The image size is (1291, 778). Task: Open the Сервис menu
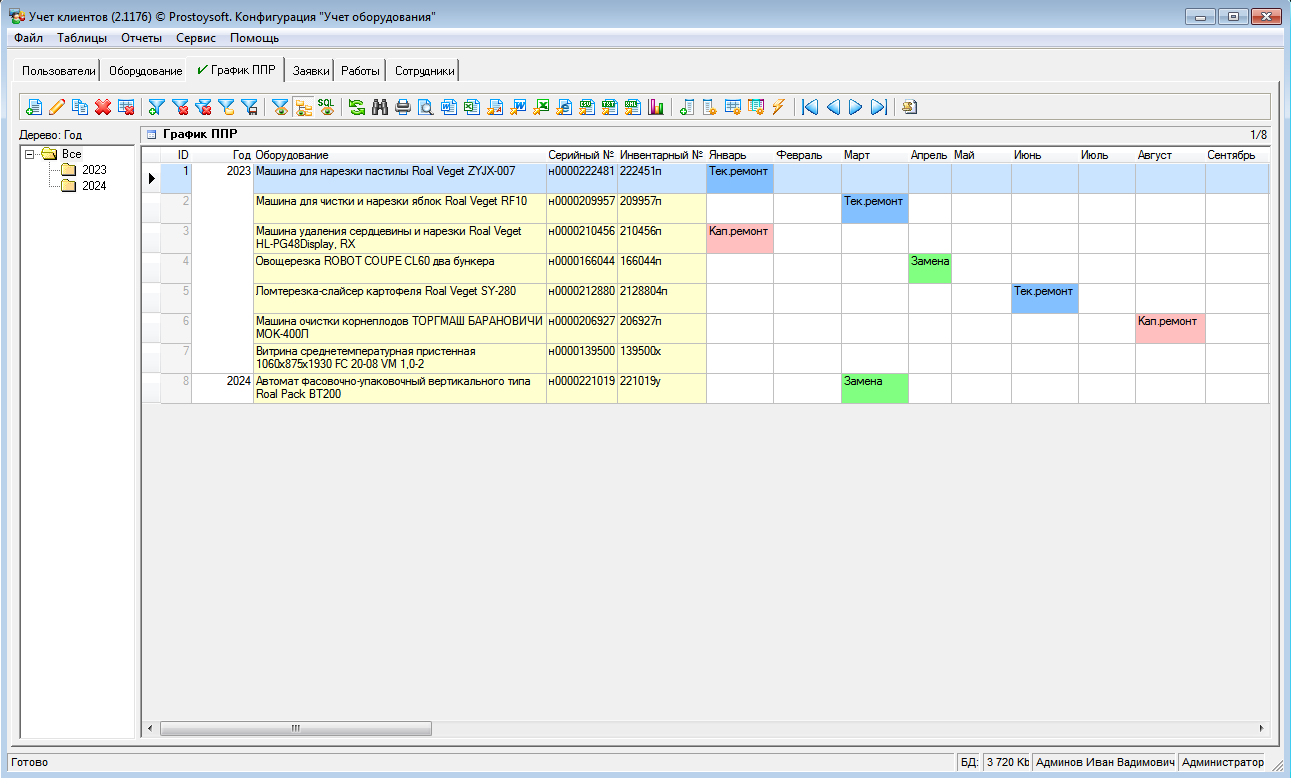pos(196,38)
